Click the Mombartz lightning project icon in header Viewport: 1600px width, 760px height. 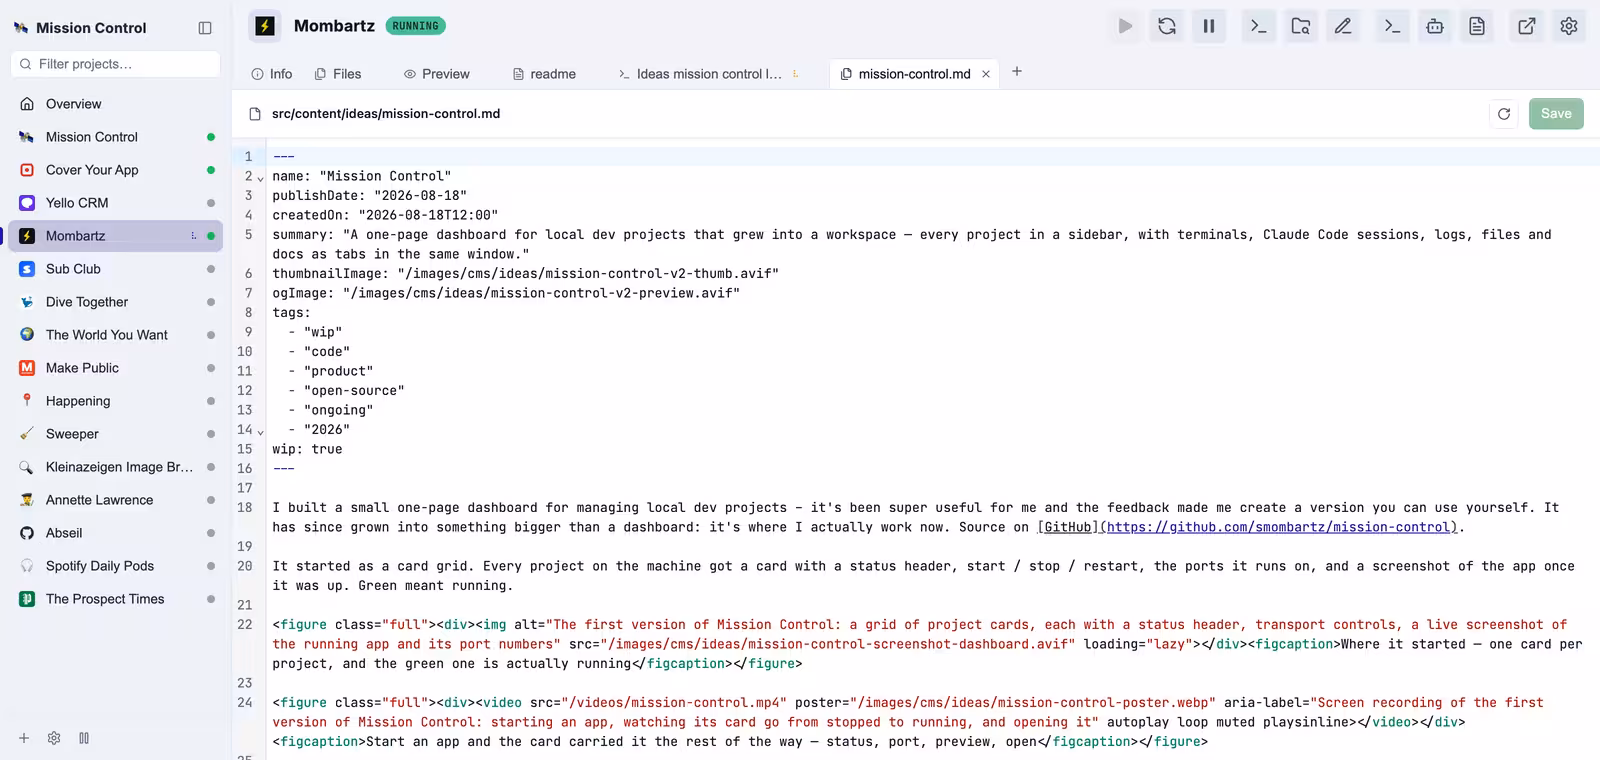click(x=265, y=26)
